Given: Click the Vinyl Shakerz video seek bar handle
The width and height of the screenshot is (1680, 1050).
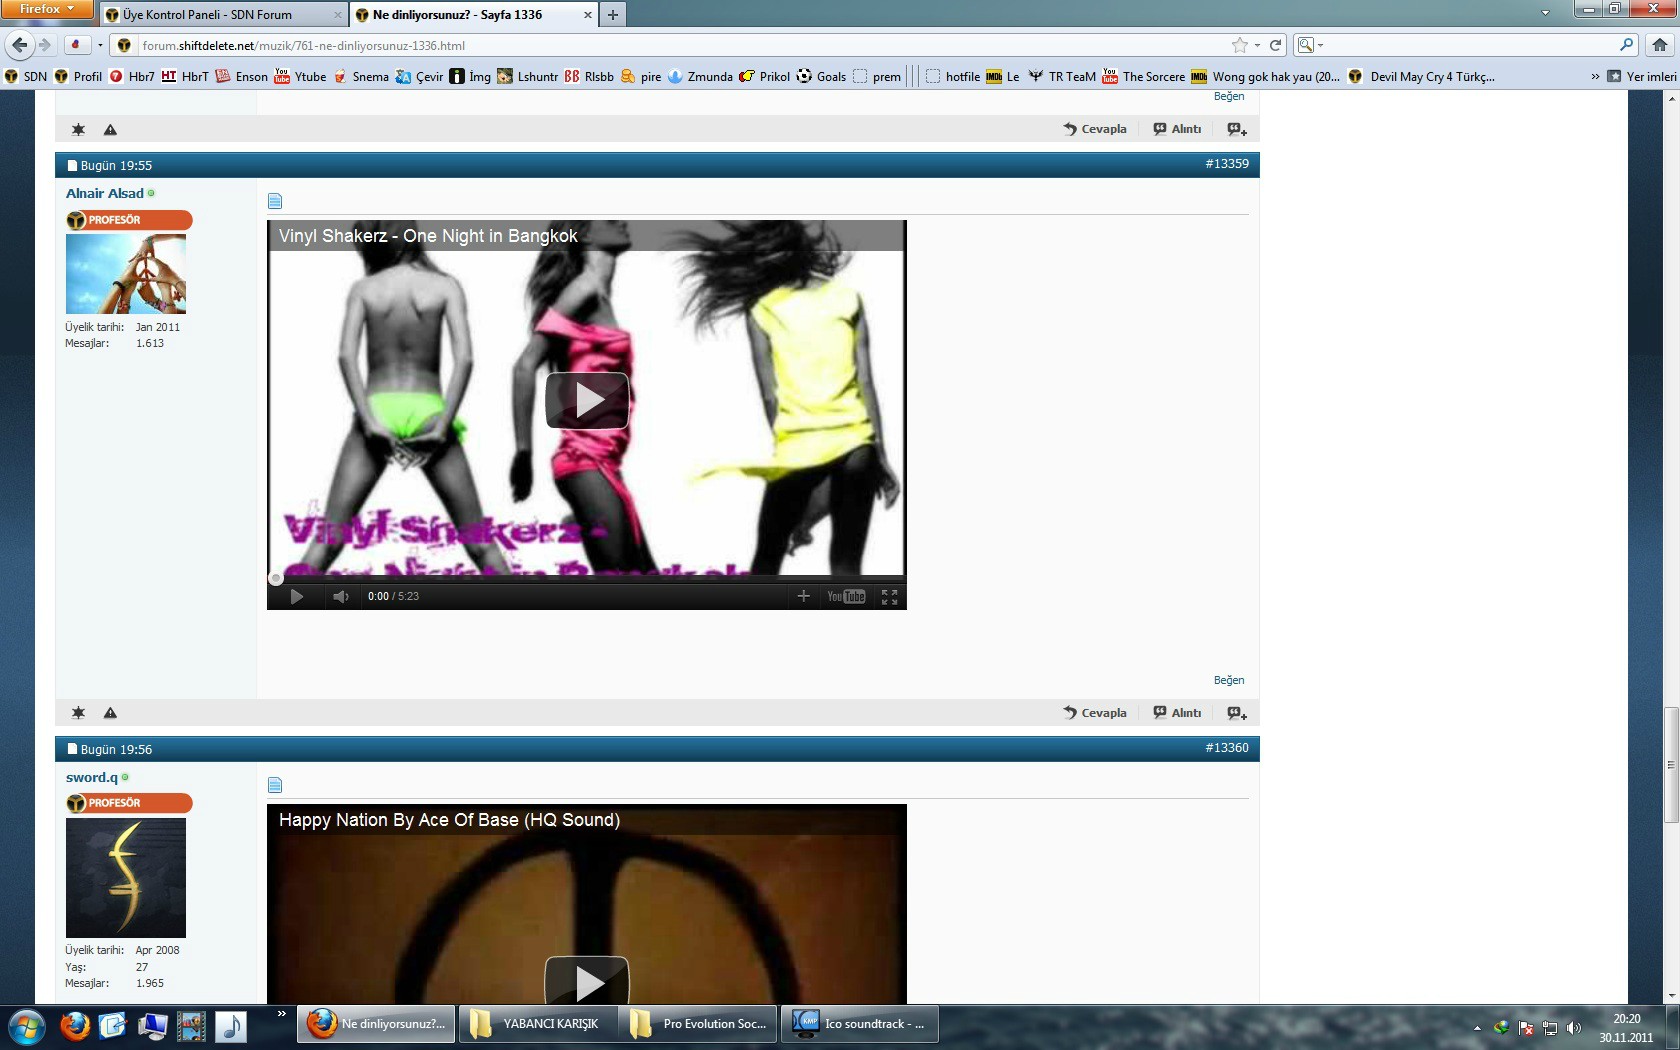Looking at the screenshot, I should tap(276, 578).
